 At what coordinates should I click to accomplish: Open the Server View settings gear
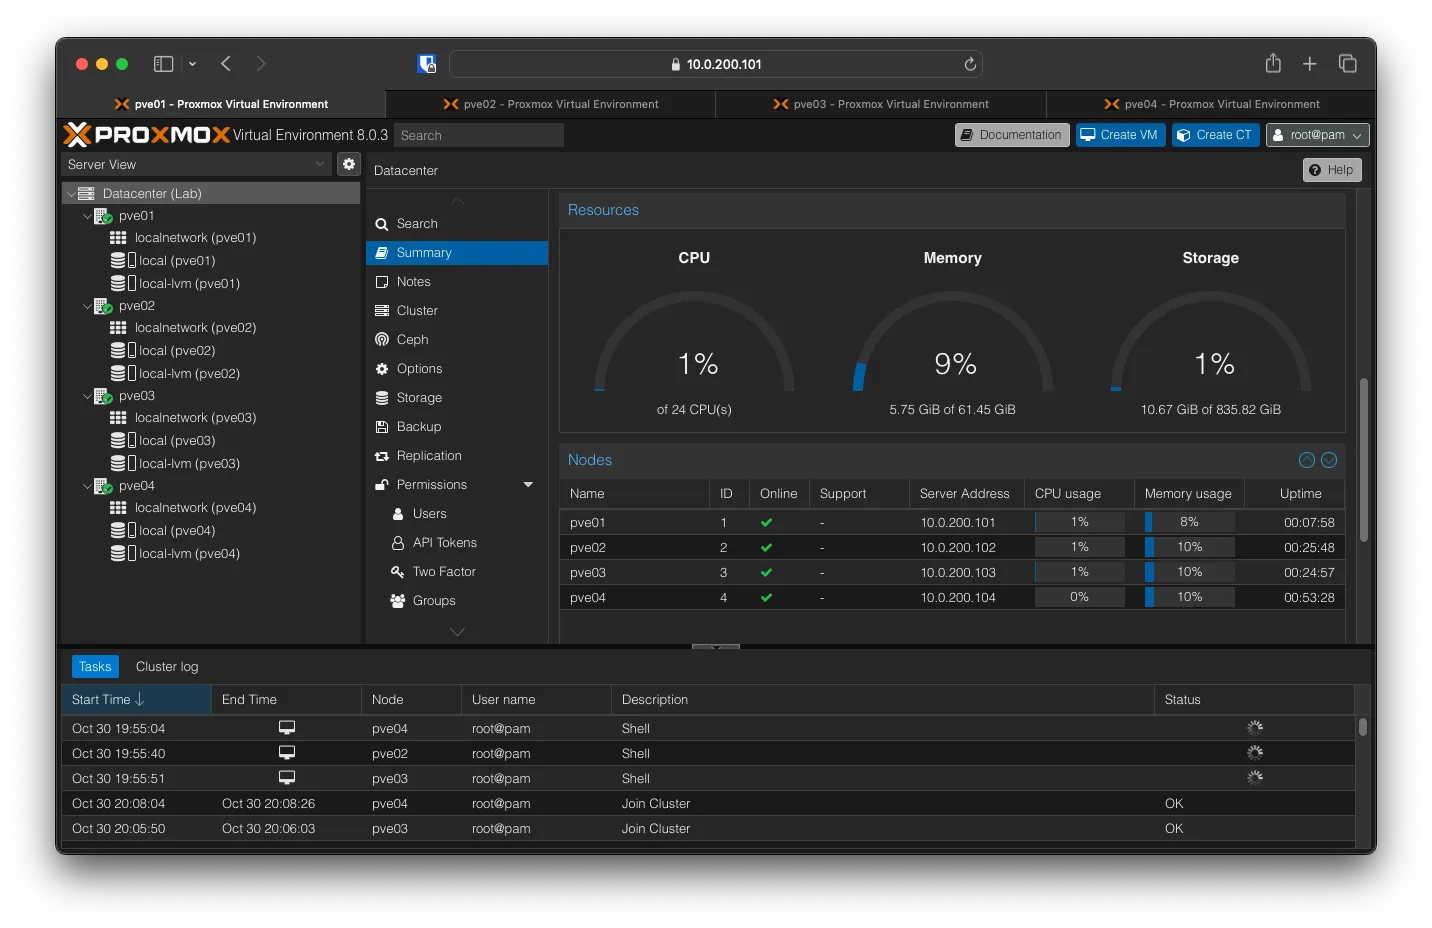[349, 164]
